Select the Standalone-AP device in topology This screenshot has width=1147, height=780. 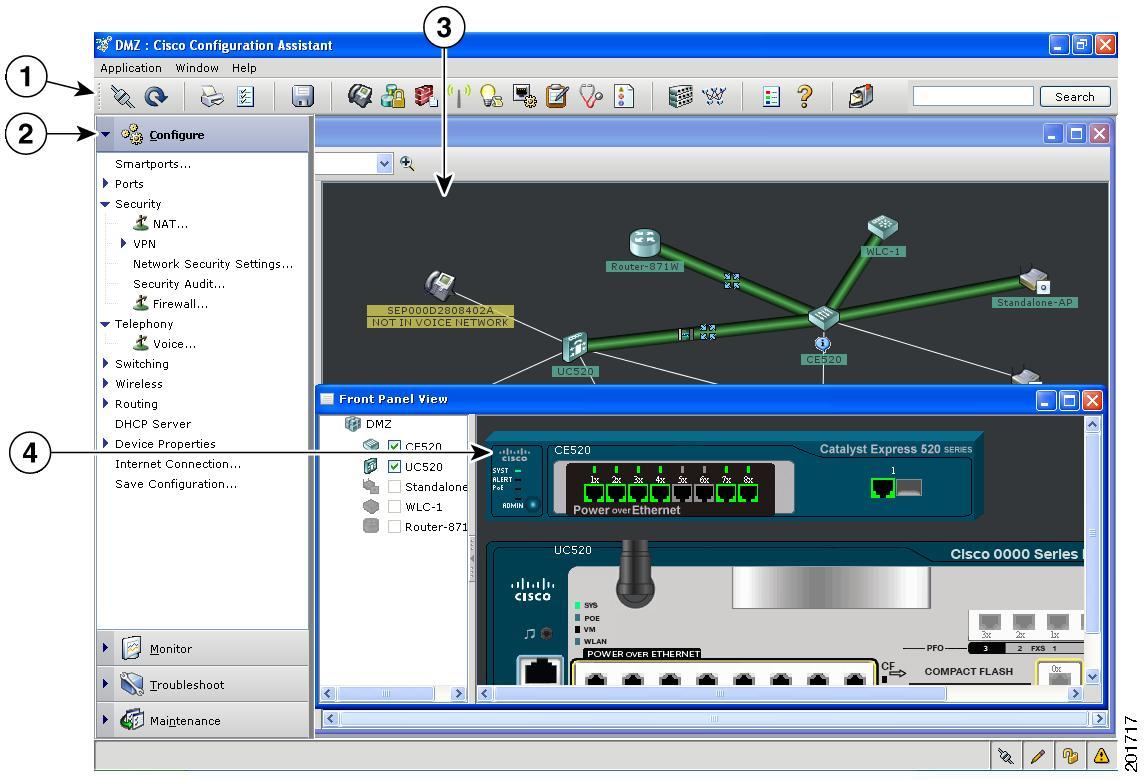pos(1035,281)
